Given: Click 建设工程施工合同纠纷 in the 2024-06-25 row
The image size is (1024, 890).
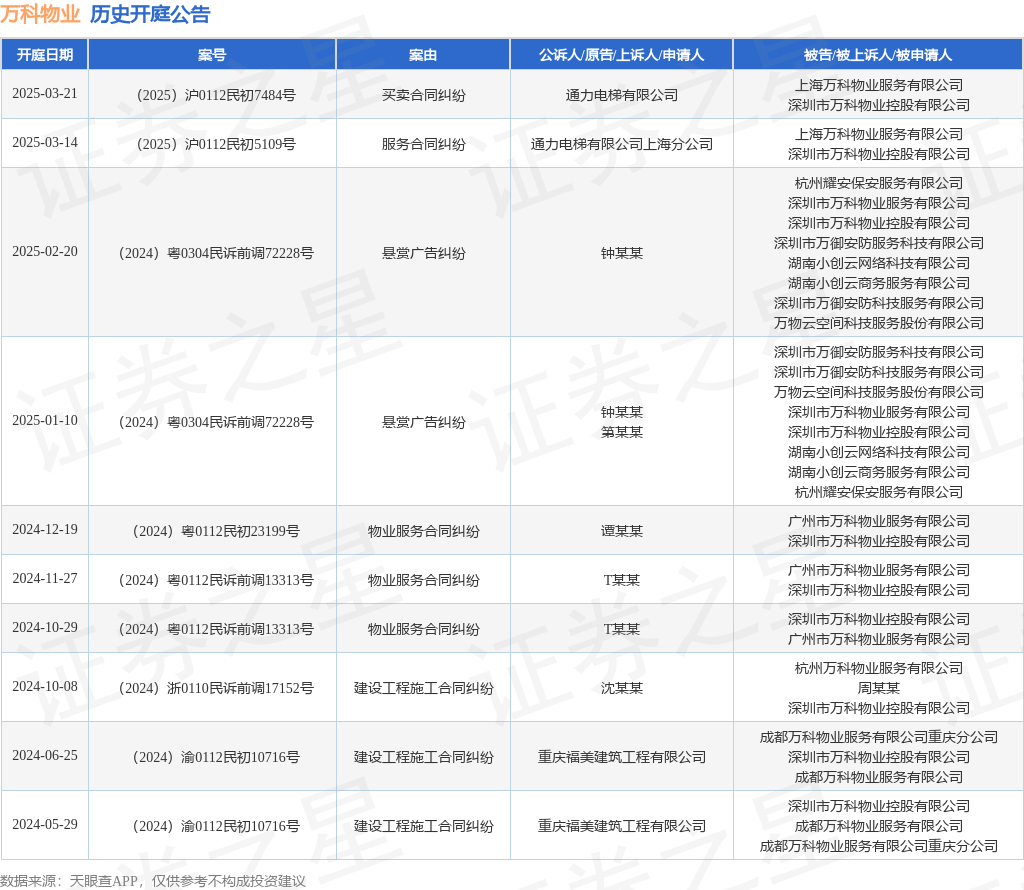Looking at the screenshot, I should (423, 757).
